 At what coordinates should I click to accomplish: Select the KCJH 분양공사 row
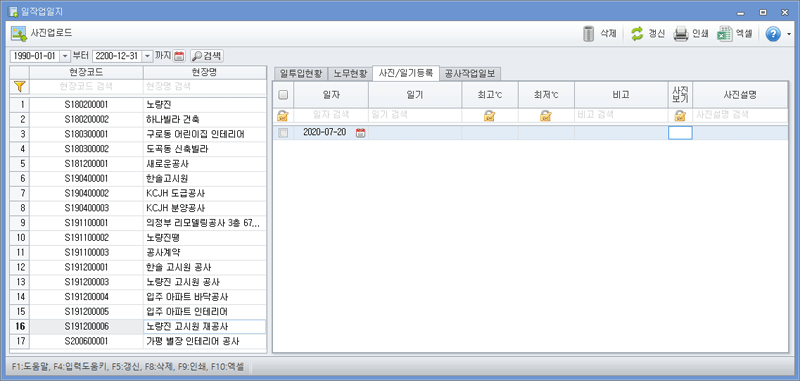click(x=138, y=208)
